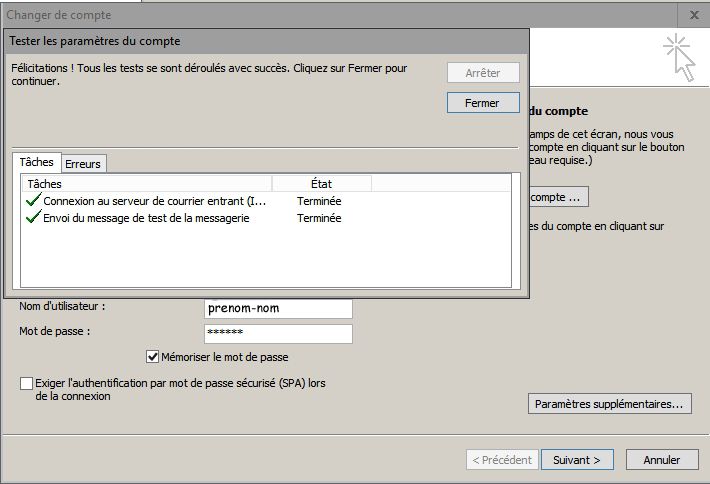Select the Tâches tab

pos(36,162)
